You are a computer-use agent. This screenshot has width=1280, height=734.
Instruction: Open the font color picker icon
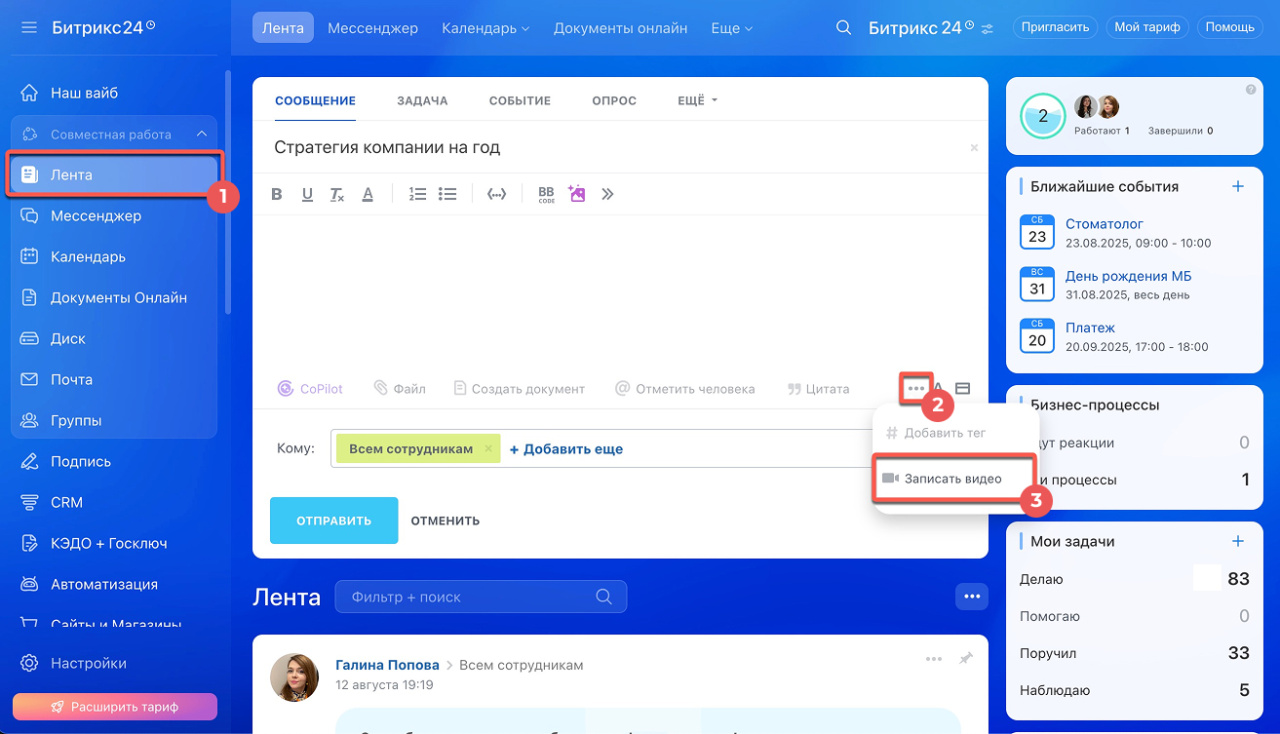click(368, 194)
